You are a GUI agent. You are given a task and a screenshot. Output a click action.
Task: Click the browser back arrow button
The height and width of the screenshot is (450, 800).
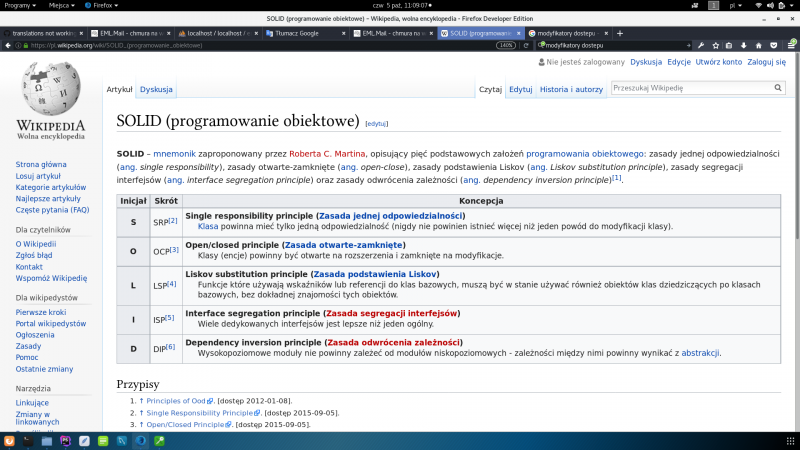(x=7, y=45)
